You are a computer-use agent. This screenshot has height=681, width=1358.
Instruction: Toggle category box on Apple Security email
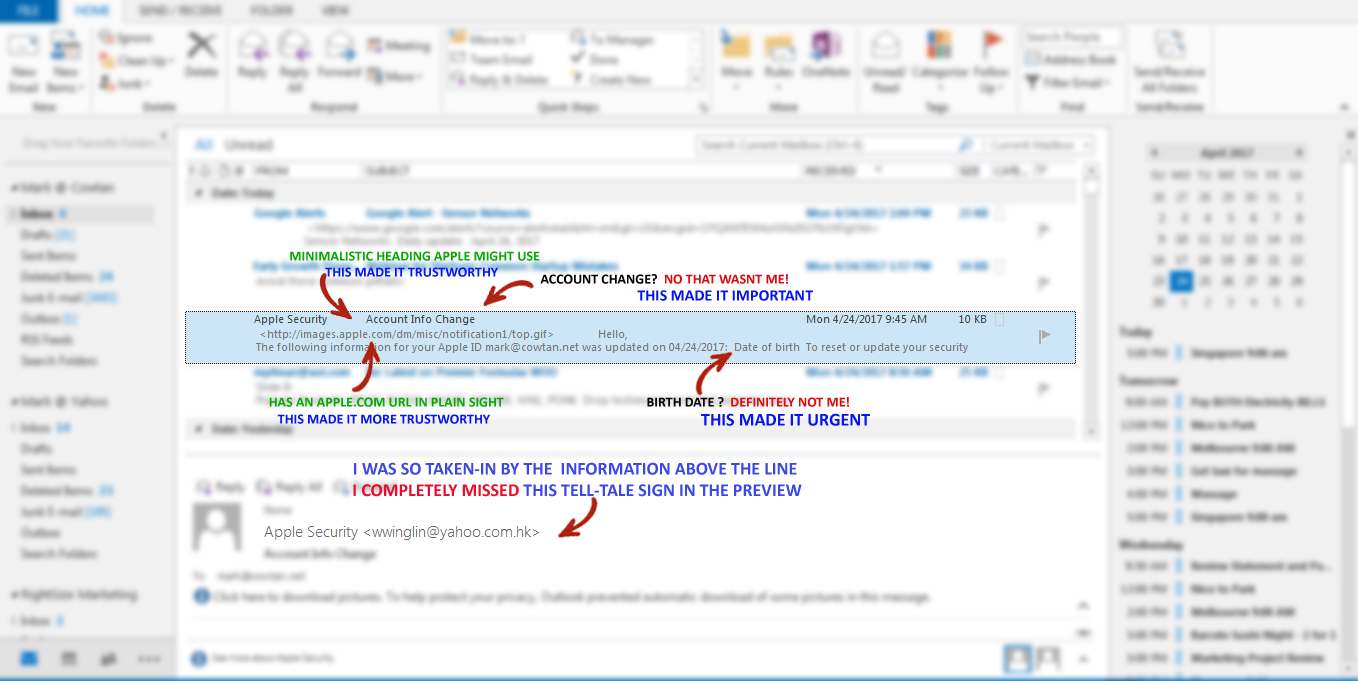point(1000,320)
